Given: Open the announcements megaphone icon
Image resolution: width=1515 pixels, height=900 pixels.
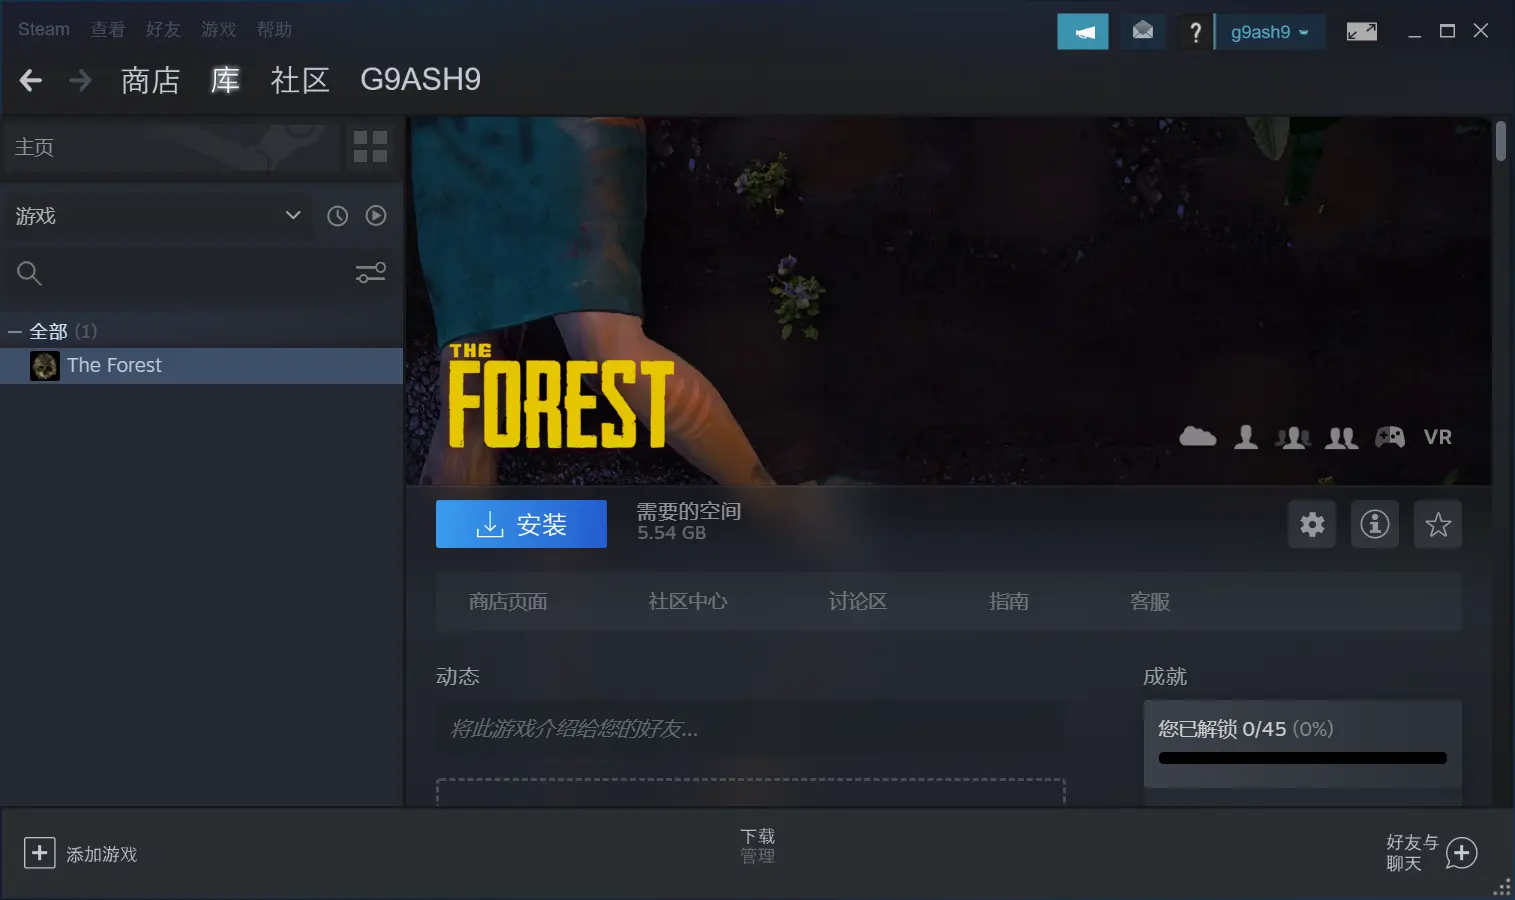Looking at the screenshot, I should pos(1083,32).
